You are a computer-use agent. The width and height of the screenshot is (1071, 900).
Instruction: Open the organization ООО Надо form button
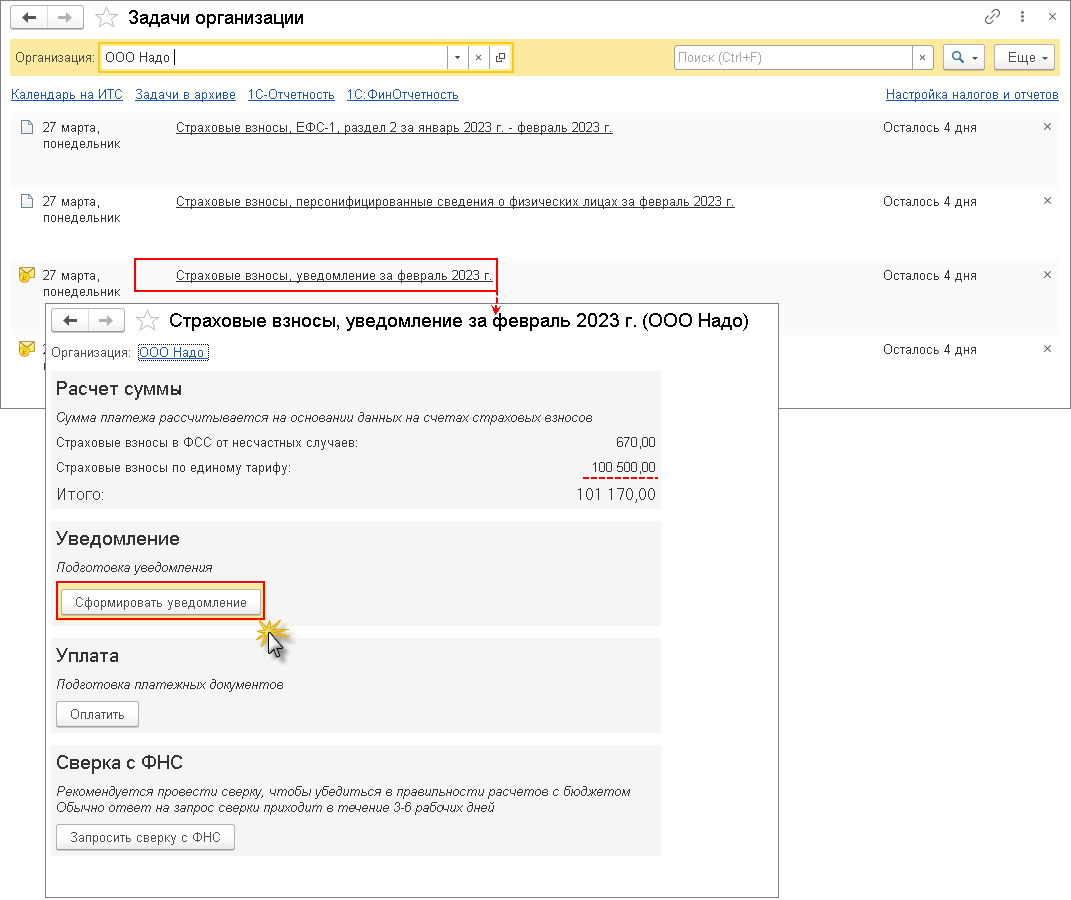(x=501, y=58)
